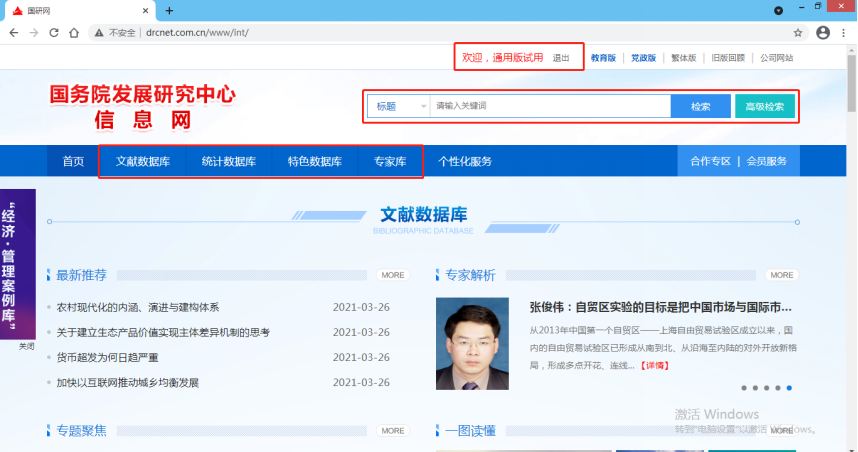Open the 专家库 navigation item
The height and width of the screenshot is (452, 858).
click(389, 161)
